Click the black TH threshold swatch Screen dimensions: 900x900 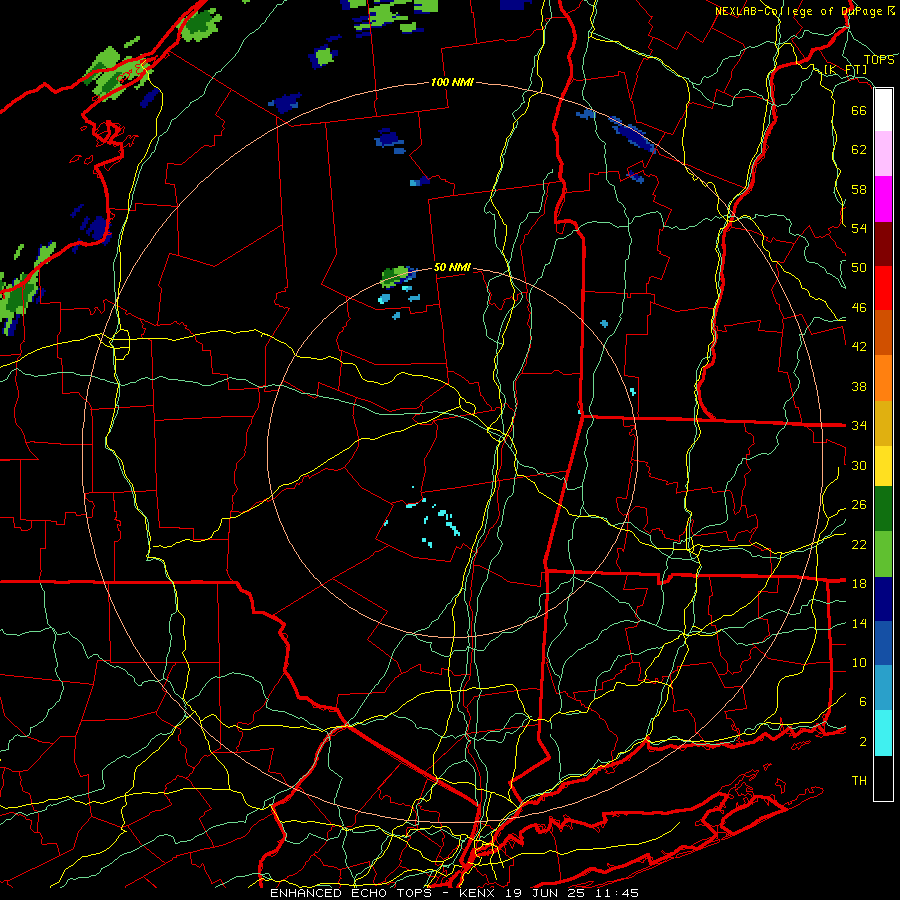pyautogui.click(x=883, y=778)
